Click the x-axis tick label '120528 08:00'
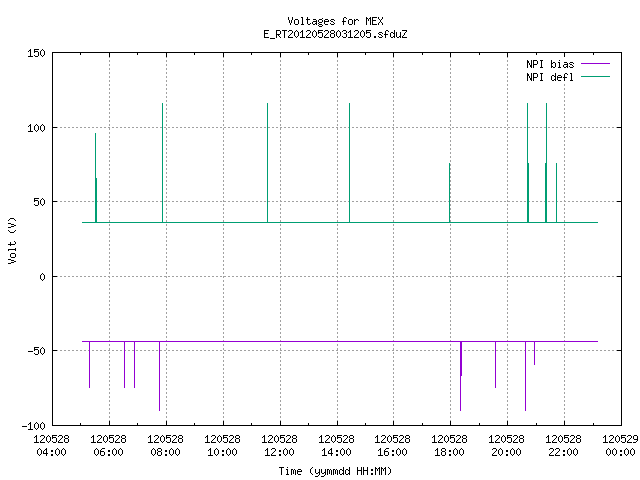Image resolution: width=640 pixels, height=480 pixels. pos(165,446)
